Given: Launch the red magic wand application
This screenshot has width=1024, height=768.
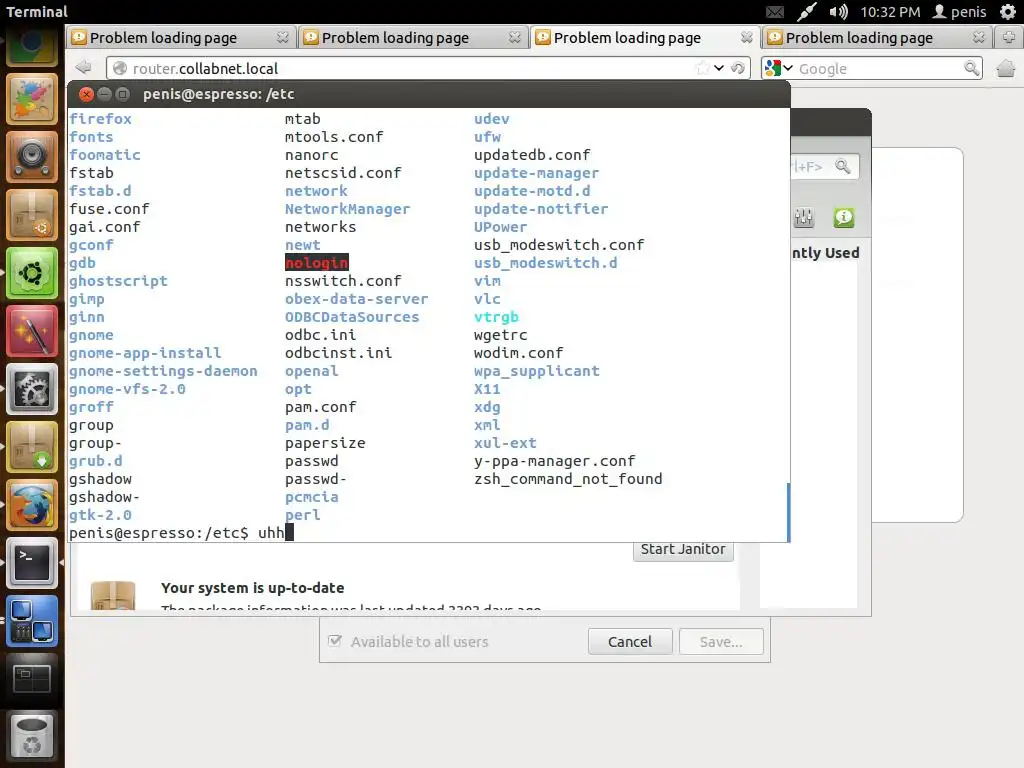Looking at the screenshot, I should tap(31, 330).
